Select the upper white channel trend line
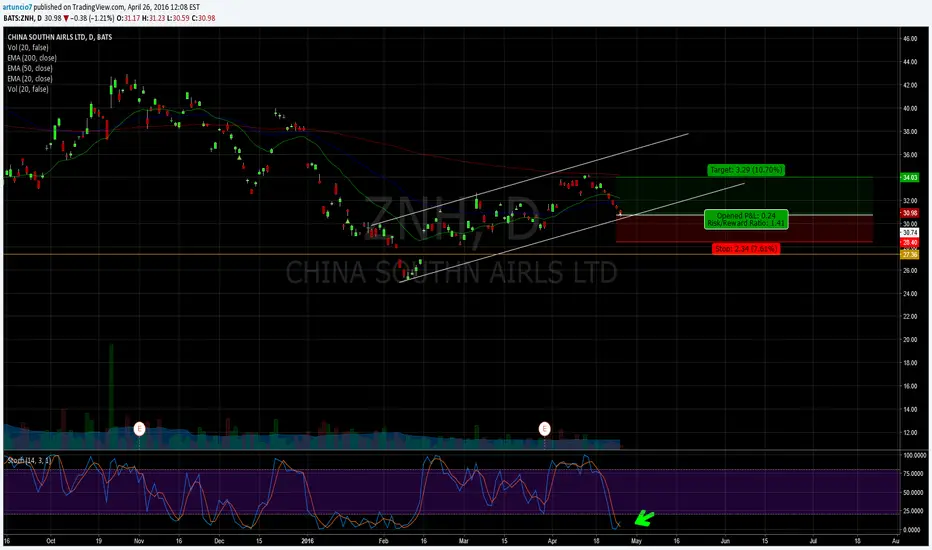932x550 pixels. point(529,180)
